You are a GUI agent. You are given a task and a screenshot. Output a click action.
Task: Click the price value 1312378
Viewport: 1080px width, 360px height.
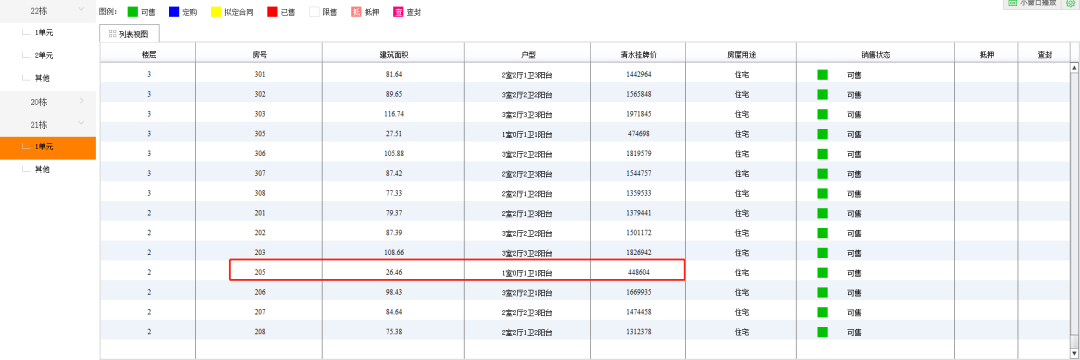[x=638, y=332]
